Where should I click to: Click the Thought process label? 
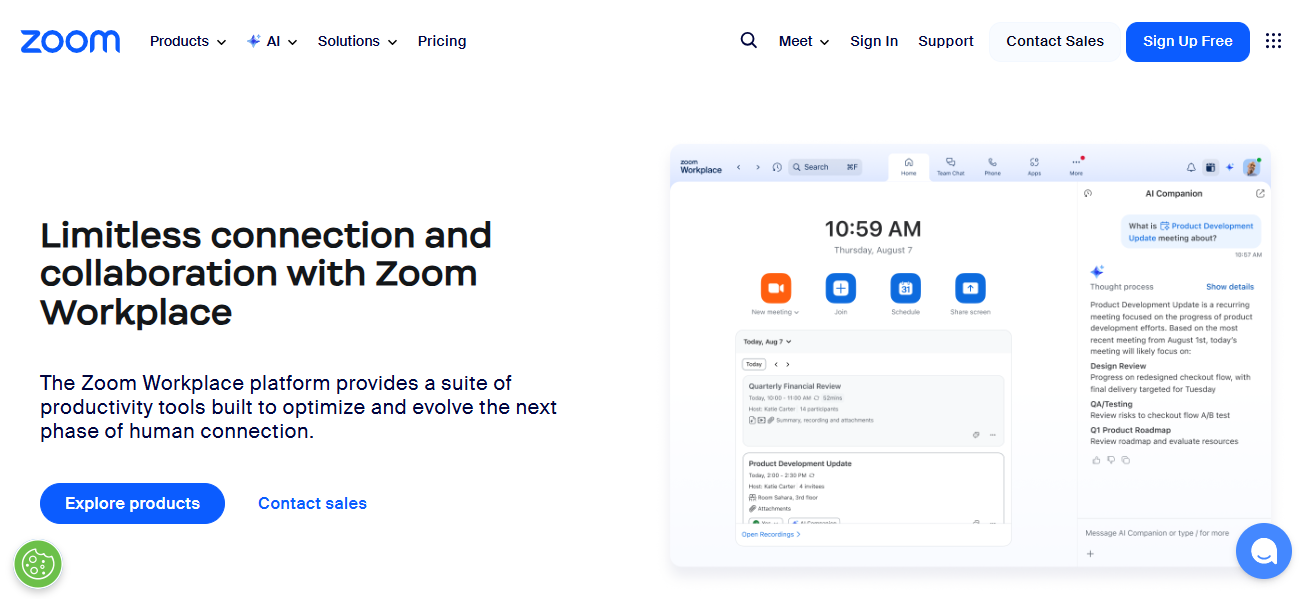tap(1121, 287)
